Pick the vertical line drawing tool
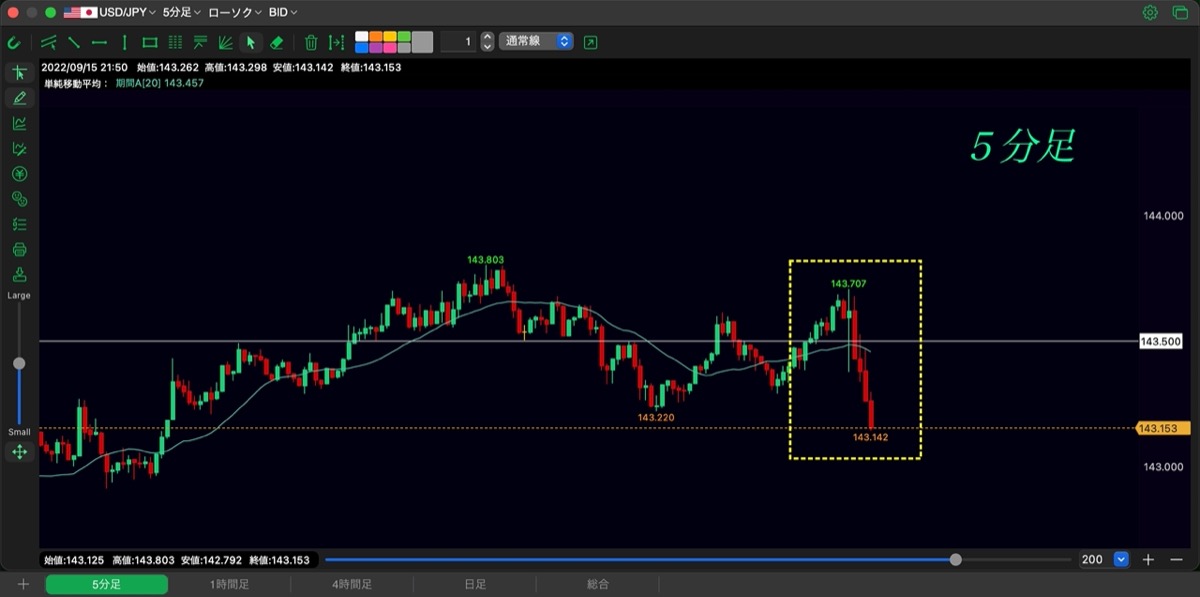 [x=125, y=42]
